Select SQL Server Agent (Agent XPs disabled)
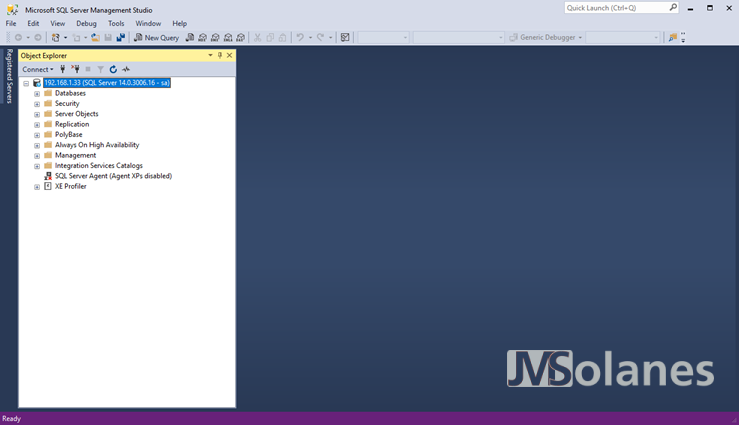Screen dimensions: 740x425 tap(113, 176)
